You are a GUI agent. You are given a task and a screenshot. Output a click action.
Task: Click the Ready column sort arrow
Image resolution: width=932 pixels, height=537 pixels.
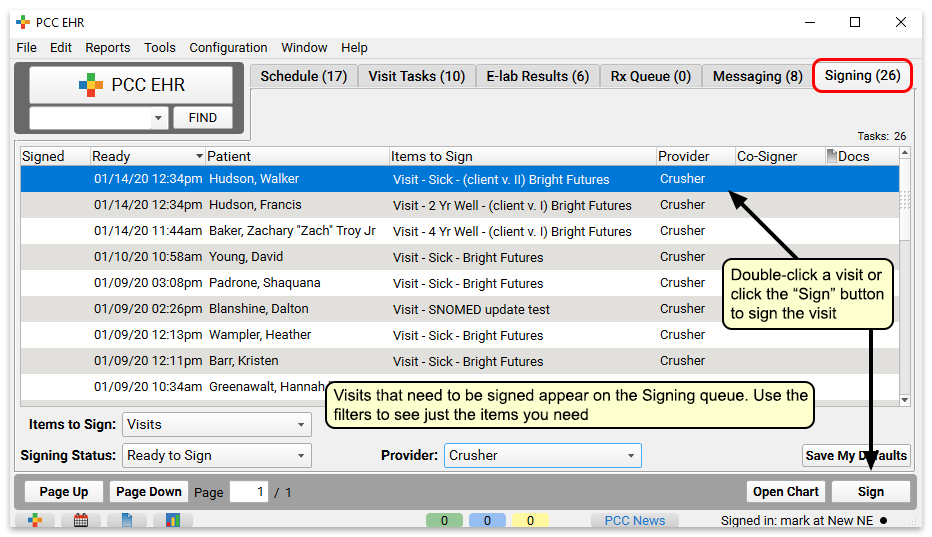[199, 156]
